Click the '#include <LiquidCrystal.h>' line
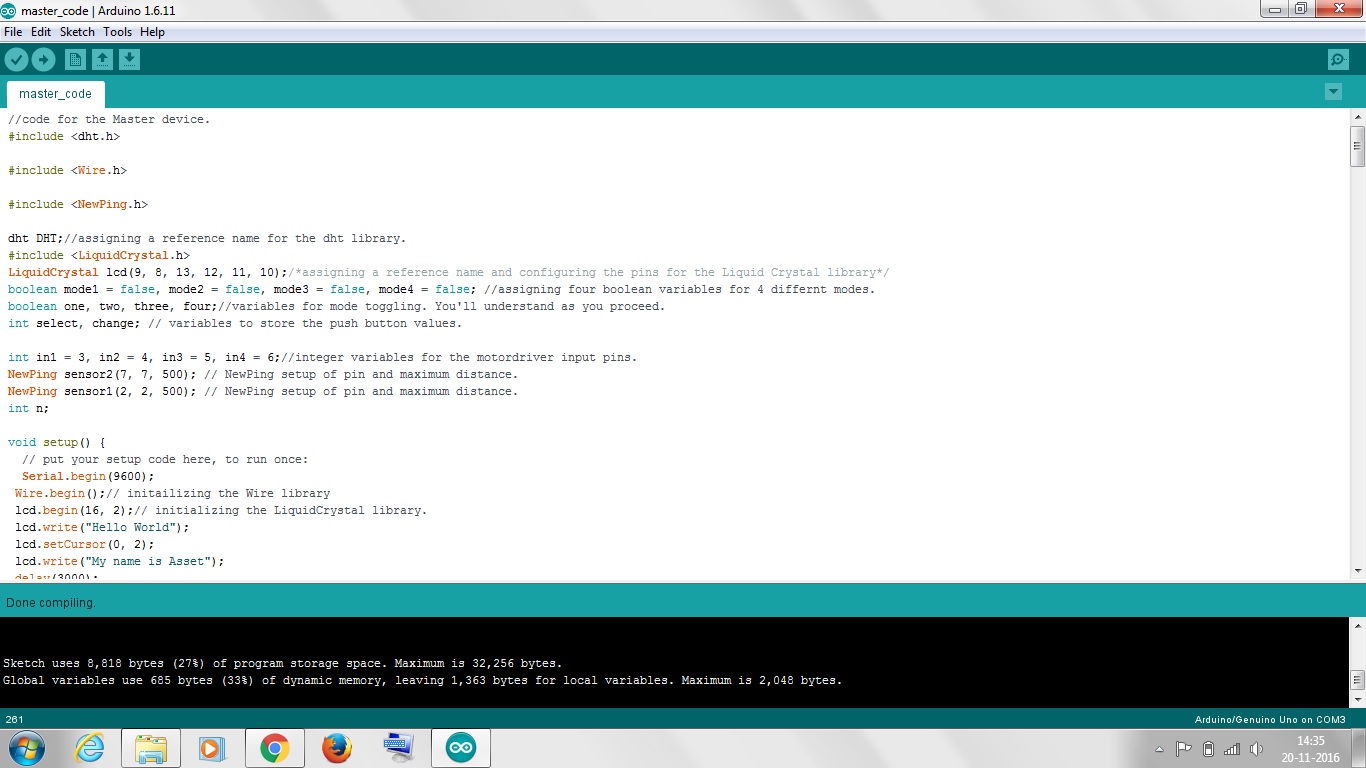Screen dimensions: 1366x768 [99, 255]
